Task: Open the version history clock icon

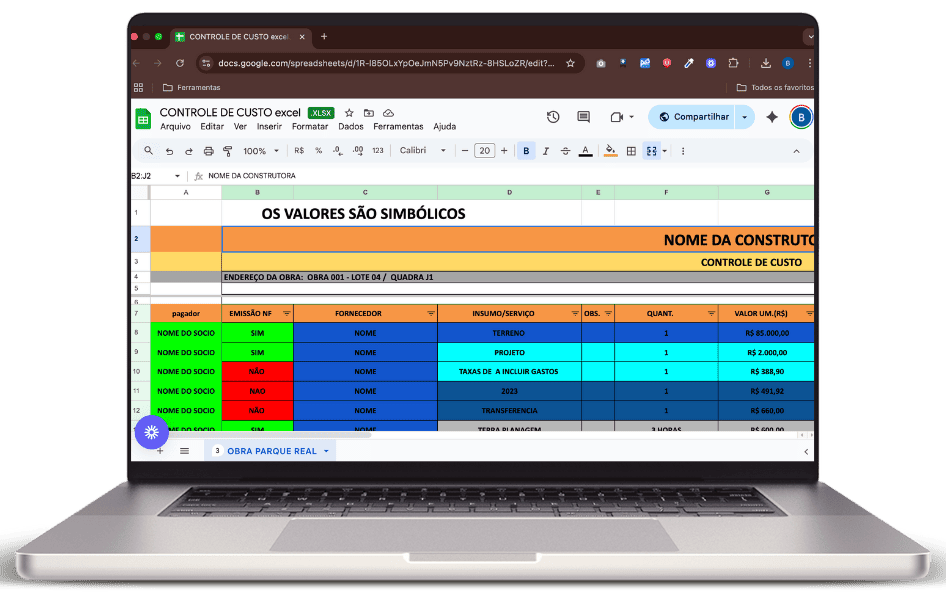Action: pyautogui.click(x=553, y=117)
